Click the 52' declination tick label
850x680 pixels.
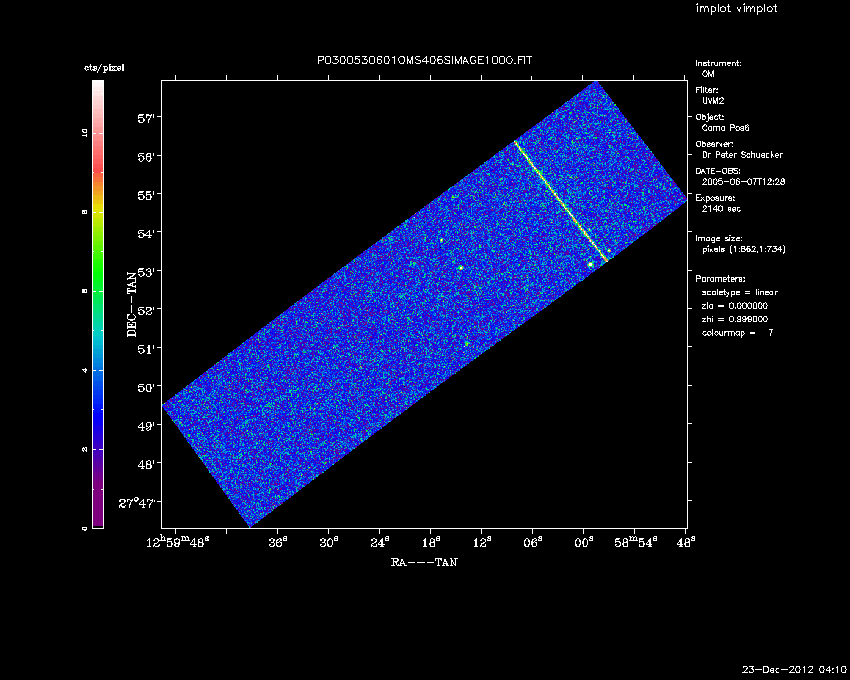146,311
